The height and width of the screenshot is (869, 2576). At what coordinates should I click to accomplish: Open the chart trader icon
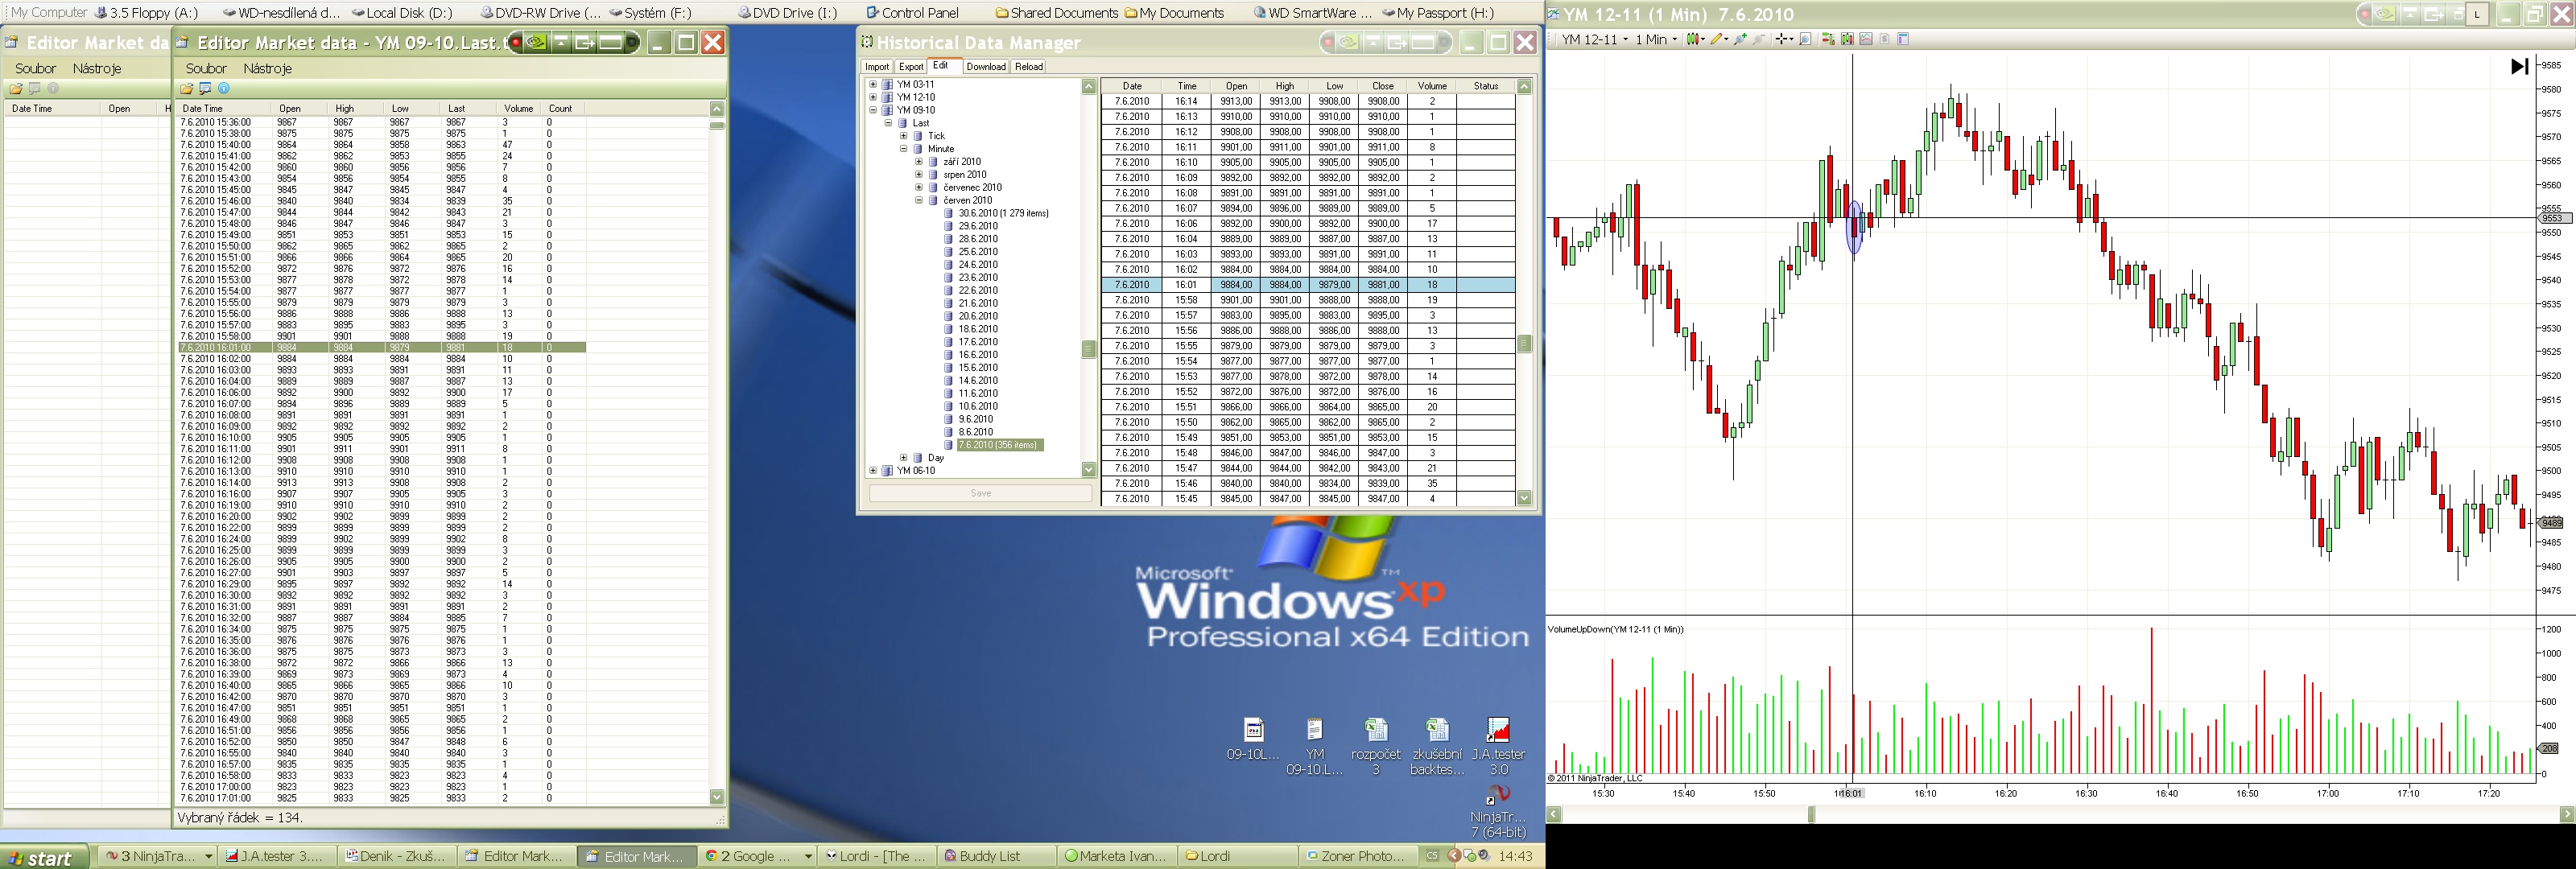pyautogui.click(x=1829, y=39)
